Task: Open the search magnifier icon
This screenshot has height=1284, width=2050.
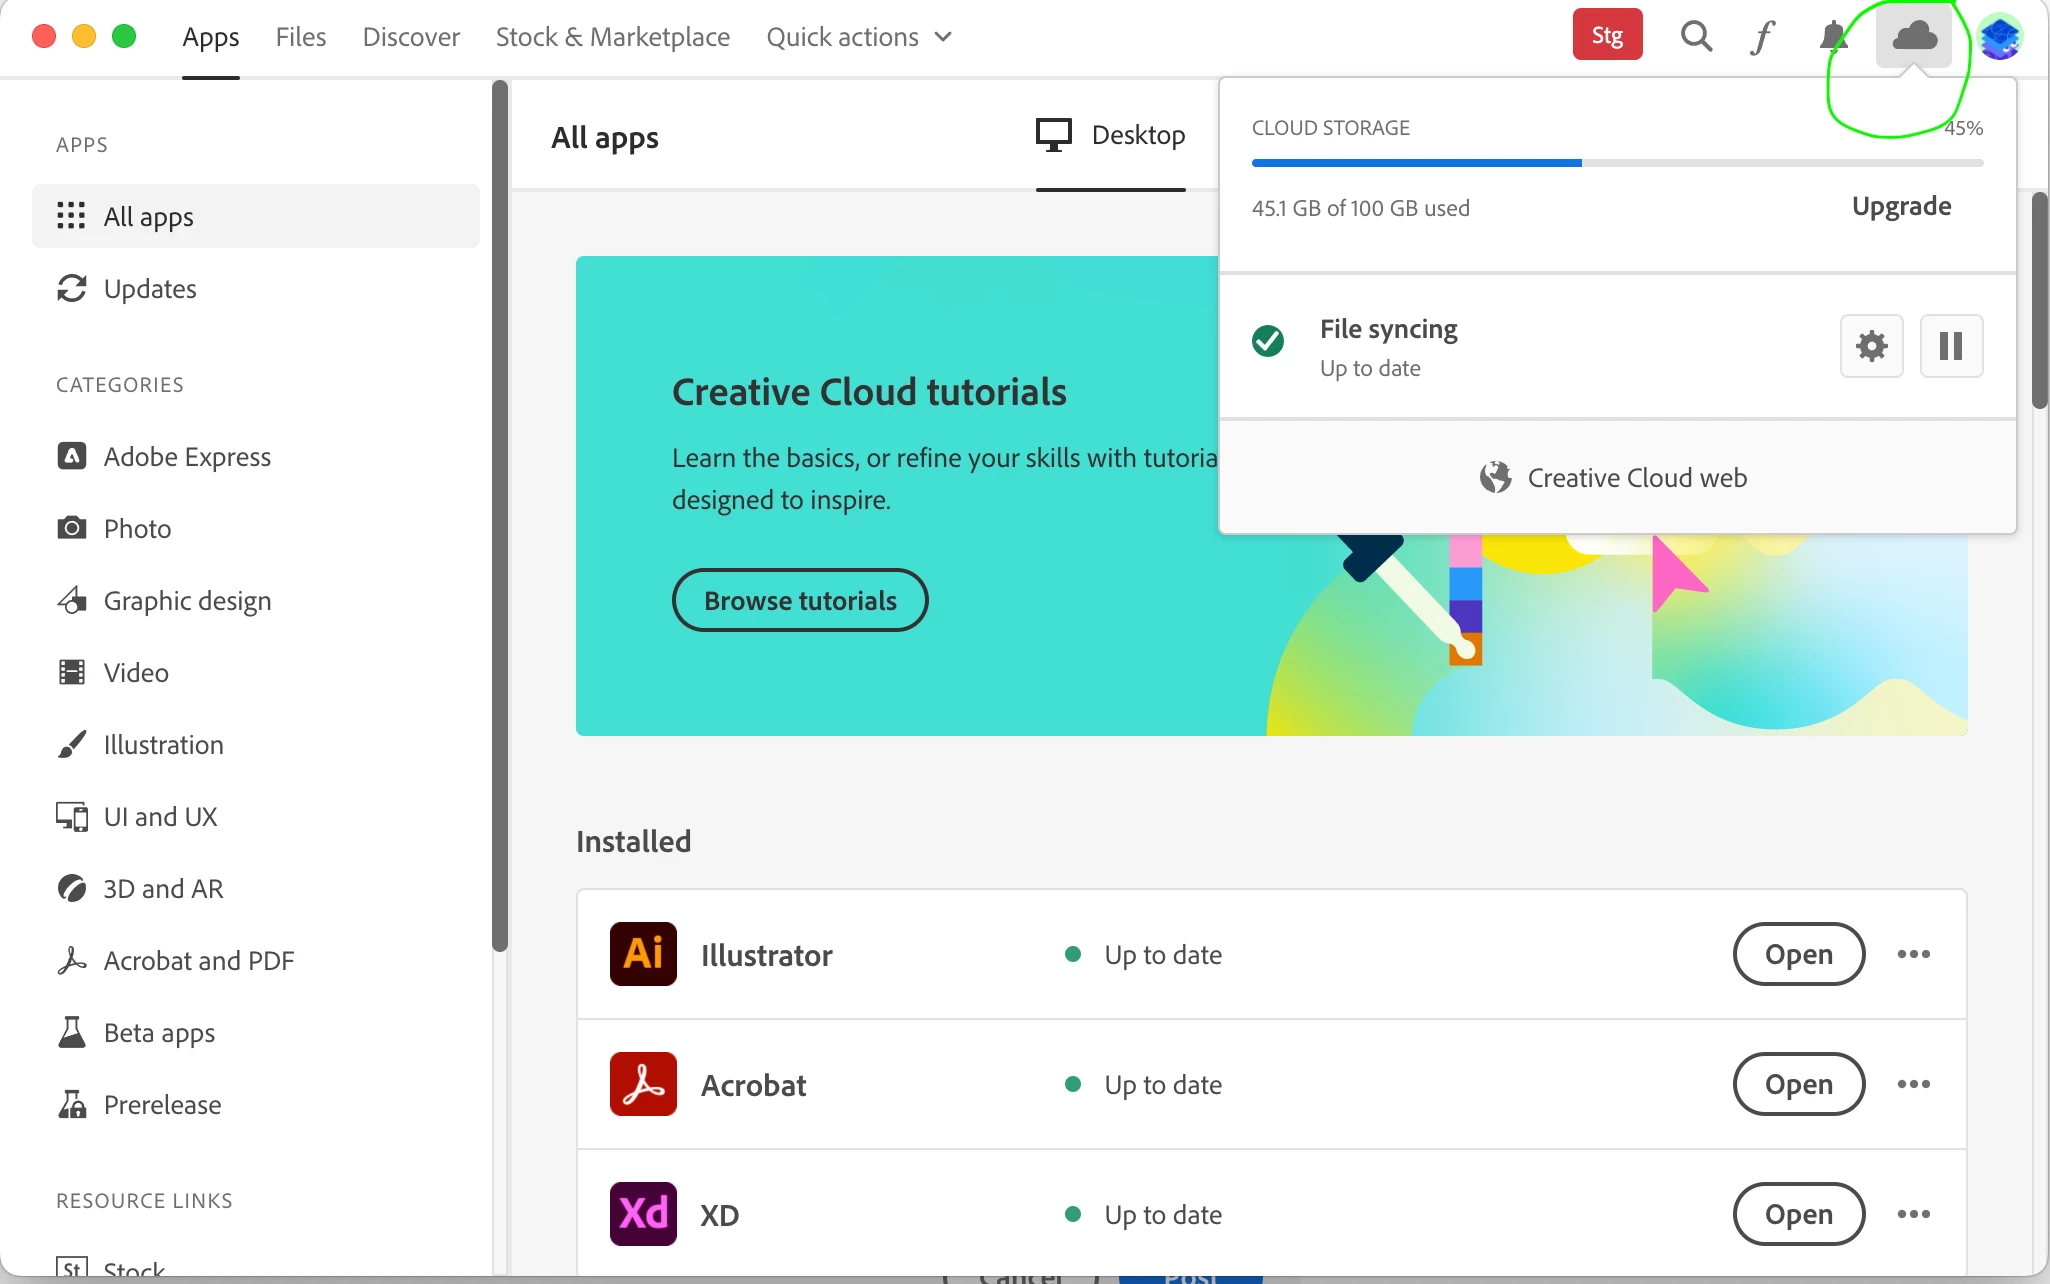Action: pyautogui.click(x=1696, y=37)
